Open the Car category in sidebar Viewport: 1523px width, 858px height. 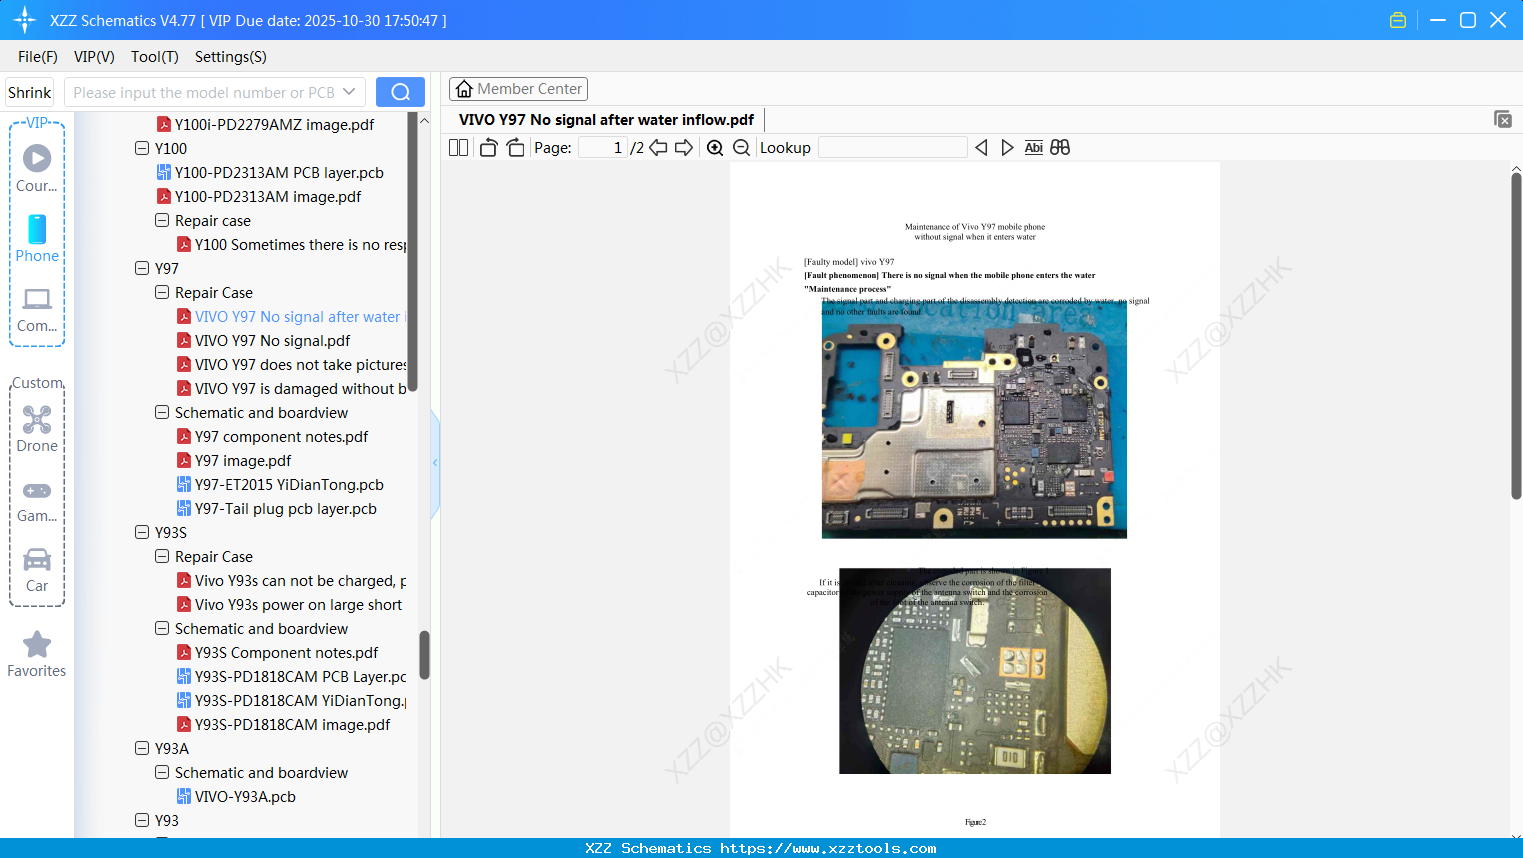[37, 570]
